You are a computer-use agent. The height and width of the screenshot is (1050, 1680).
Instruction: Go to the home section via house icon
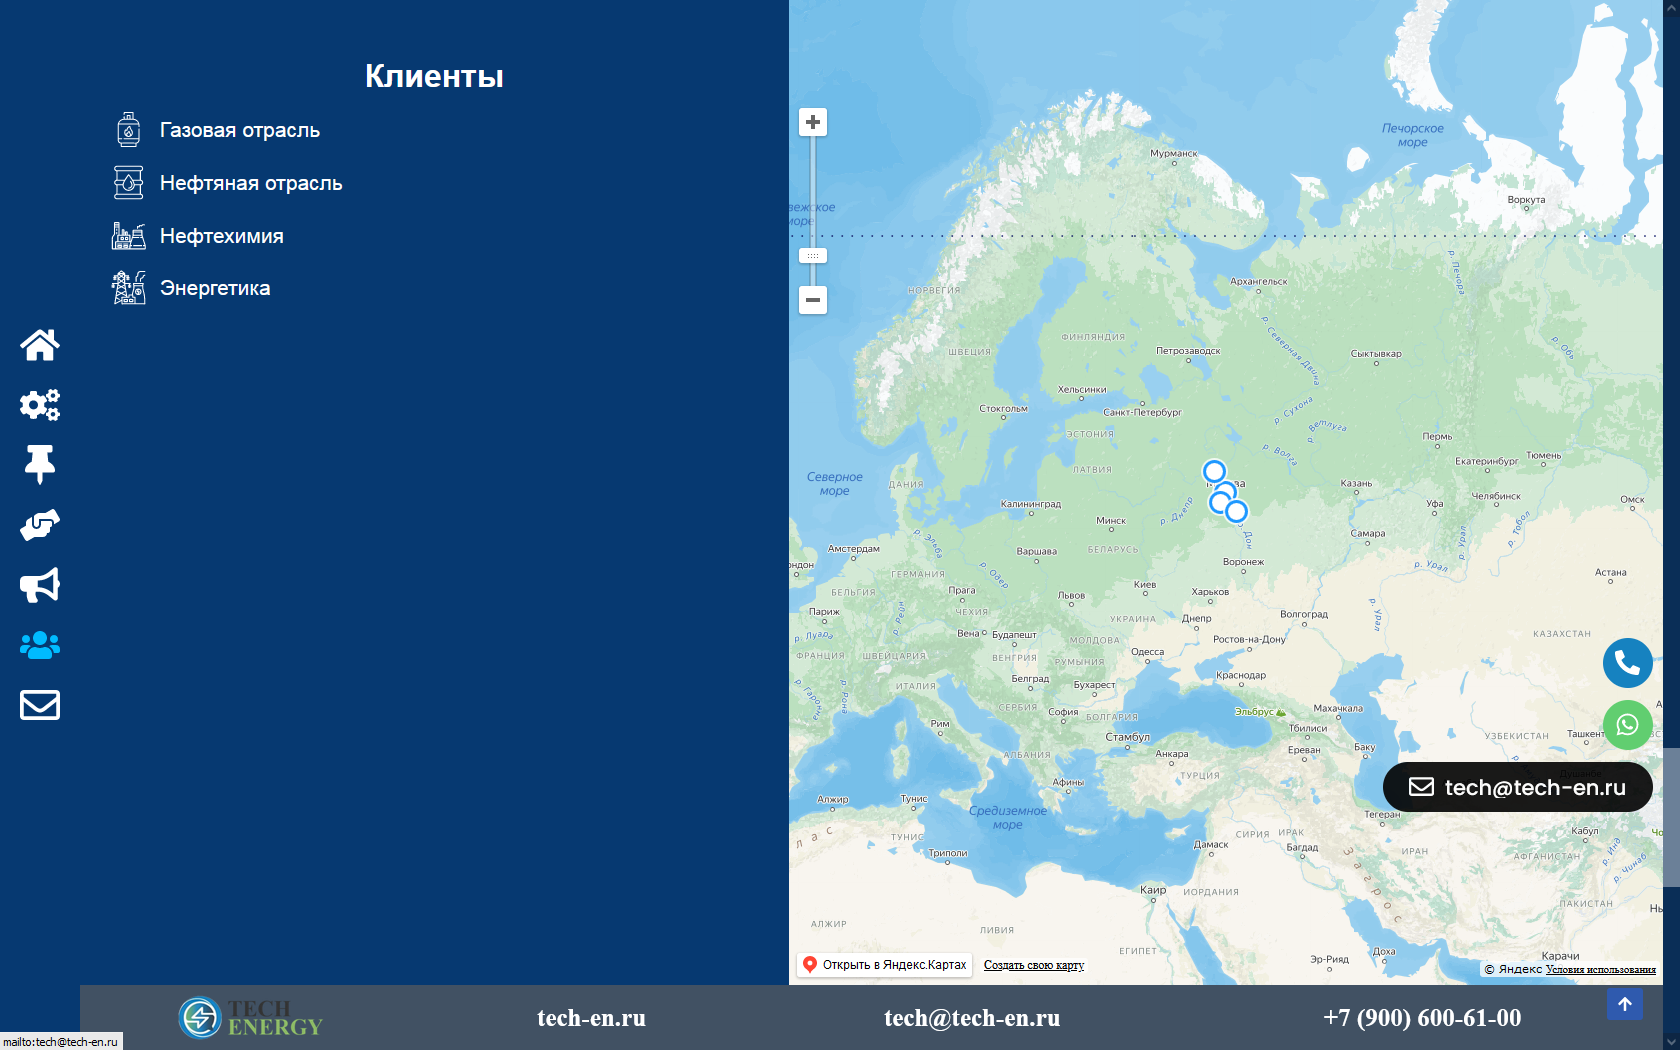40,345
